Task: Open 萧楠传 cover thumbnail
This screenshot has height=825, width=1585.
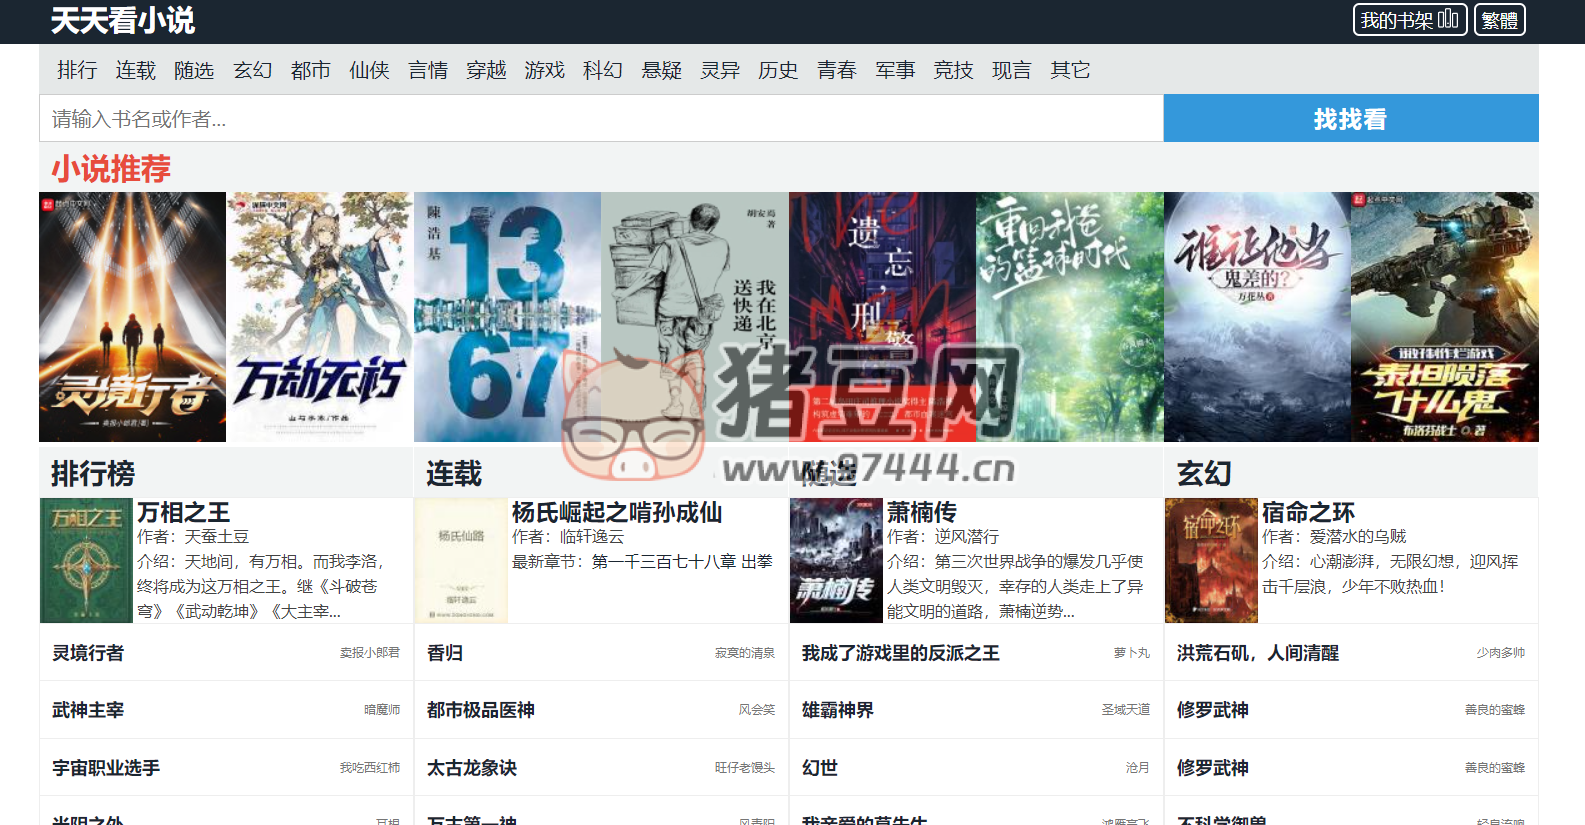Action: pos(836,560)
